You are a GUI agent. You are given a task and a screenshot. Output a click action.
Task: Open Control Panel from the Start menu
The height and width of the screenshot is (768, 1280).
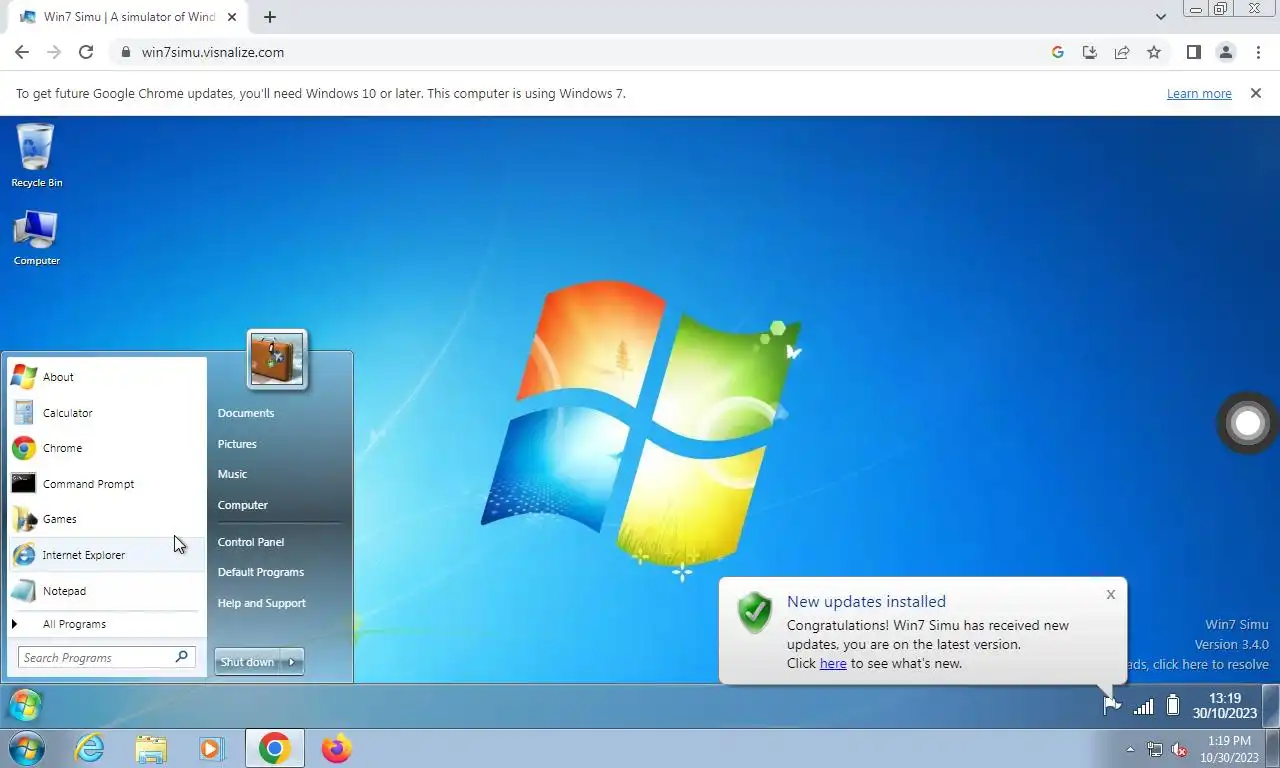pyautogui.click(x=251, y=542)
